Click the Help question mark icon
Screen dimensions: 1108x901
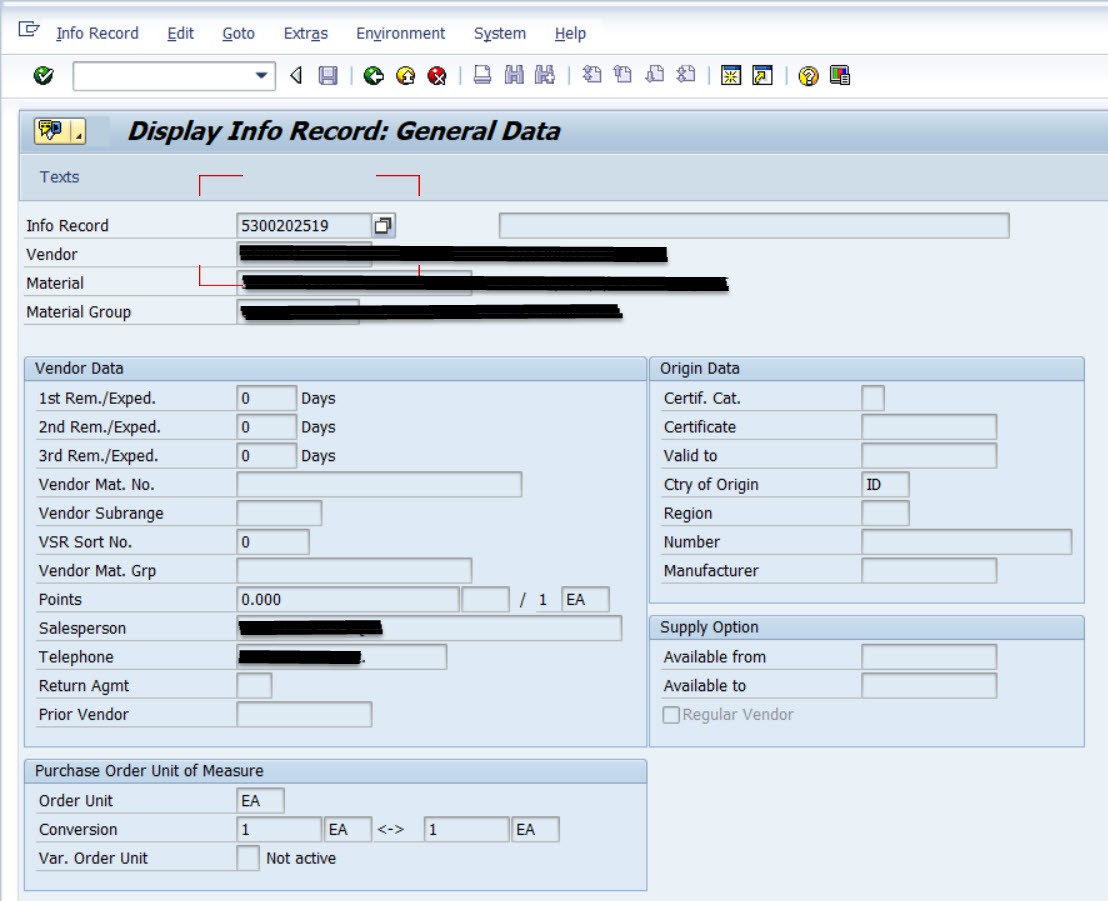point(808,75)
